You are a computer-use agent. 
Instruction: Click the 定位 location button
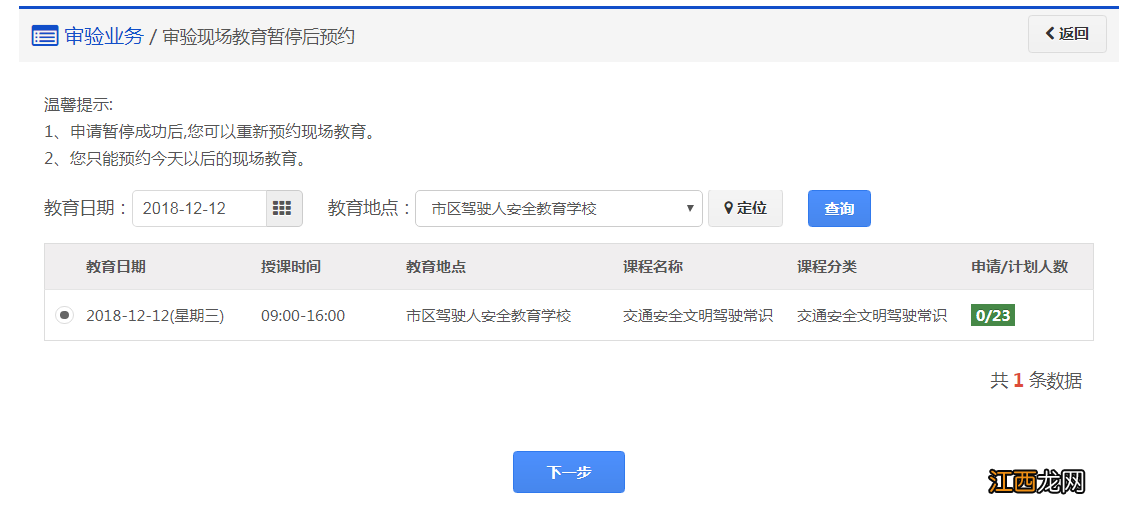click(745, 208)
